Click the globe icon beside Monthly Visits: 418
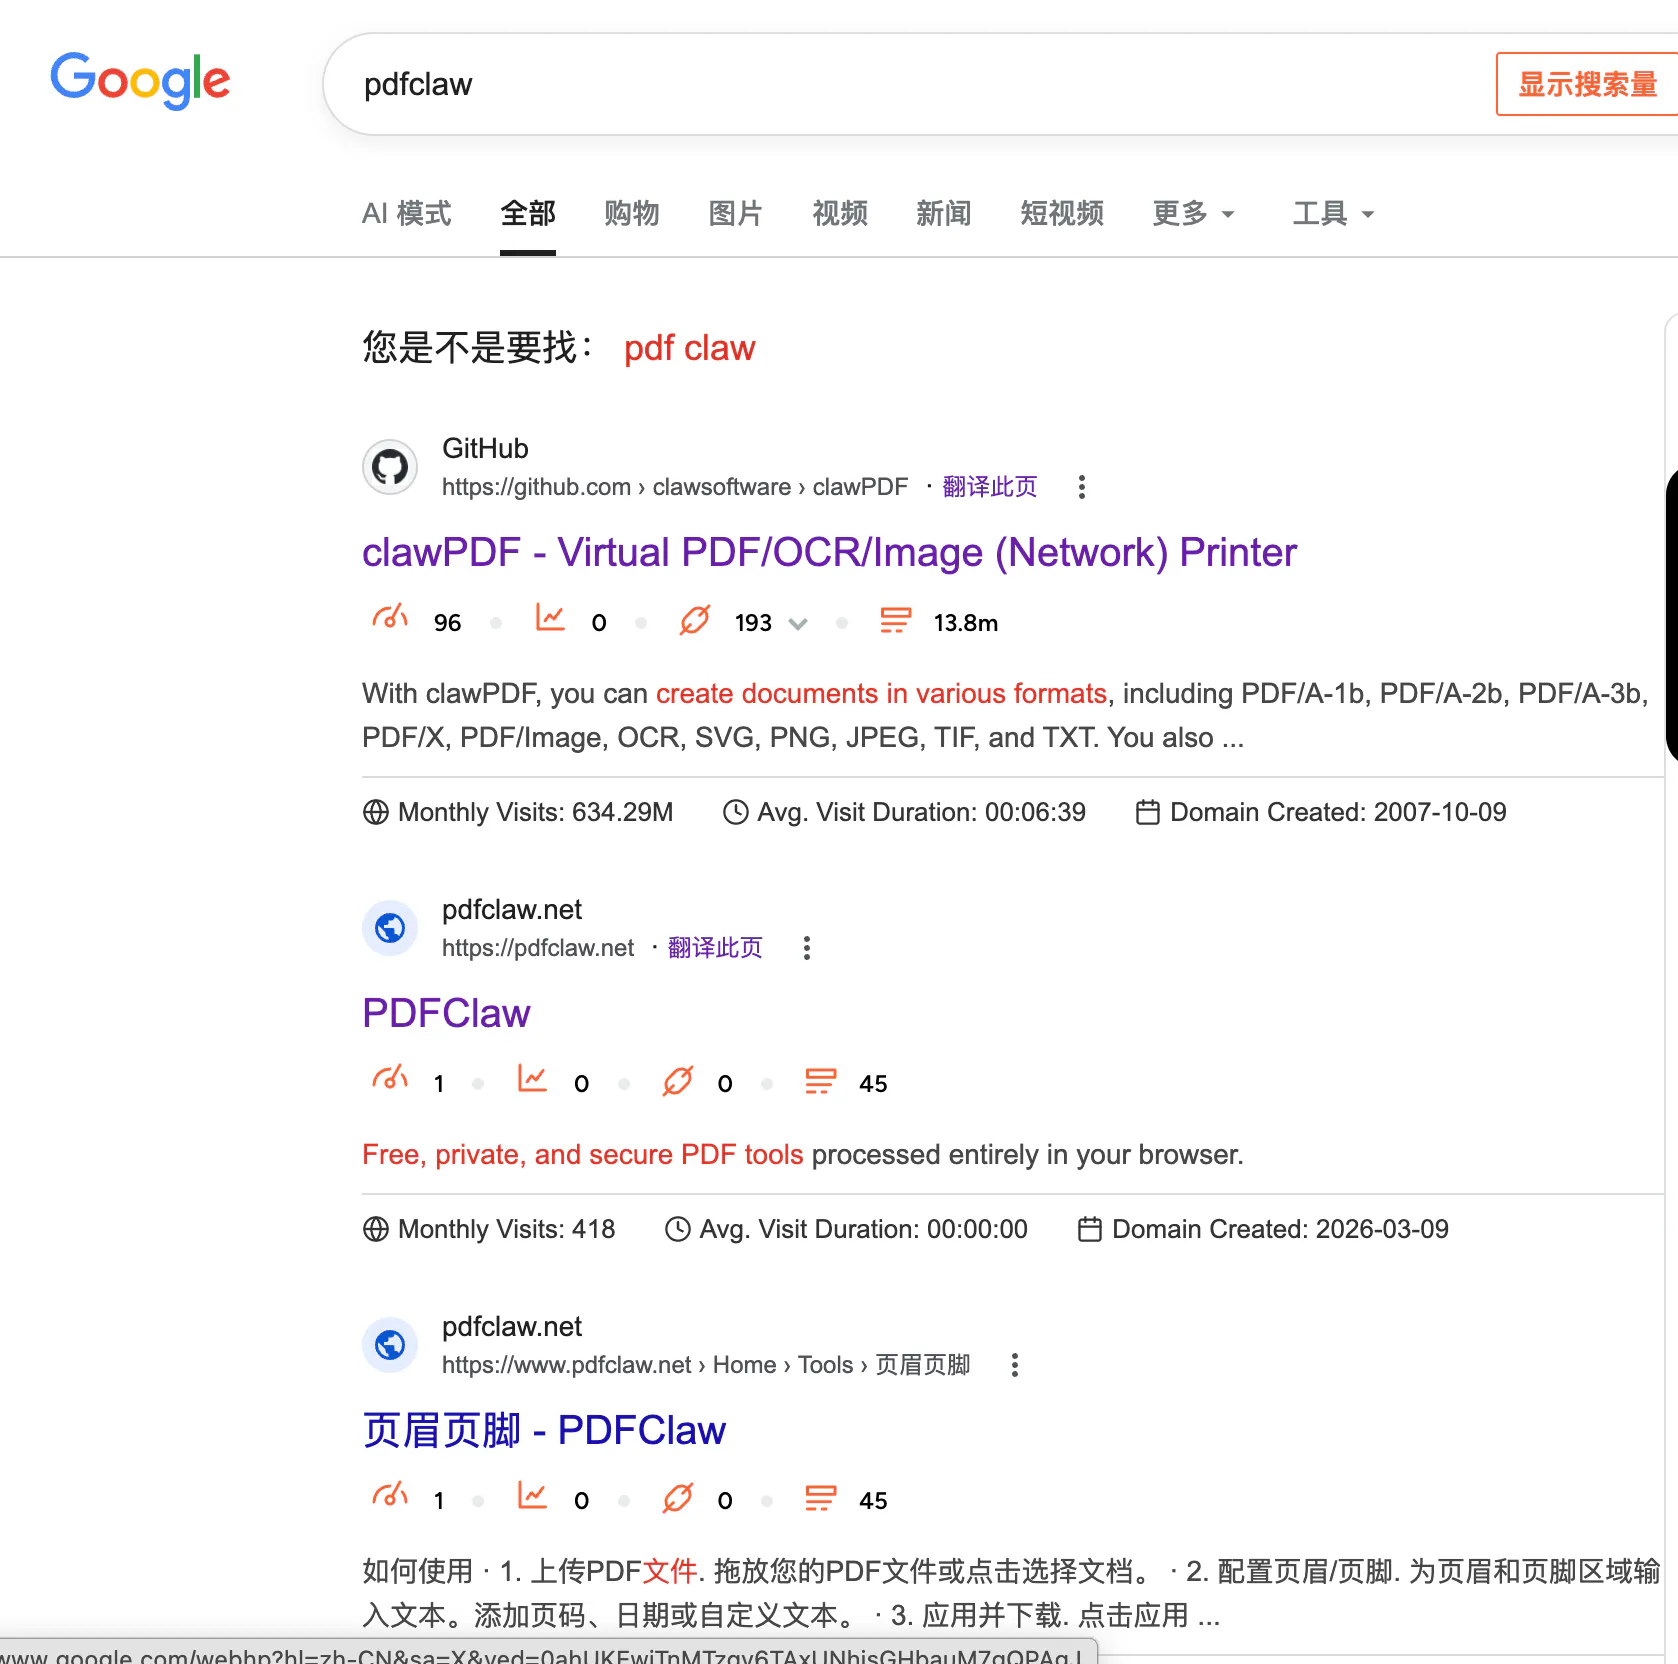Screen dimensions: 1678x1664 [376, 1229]
